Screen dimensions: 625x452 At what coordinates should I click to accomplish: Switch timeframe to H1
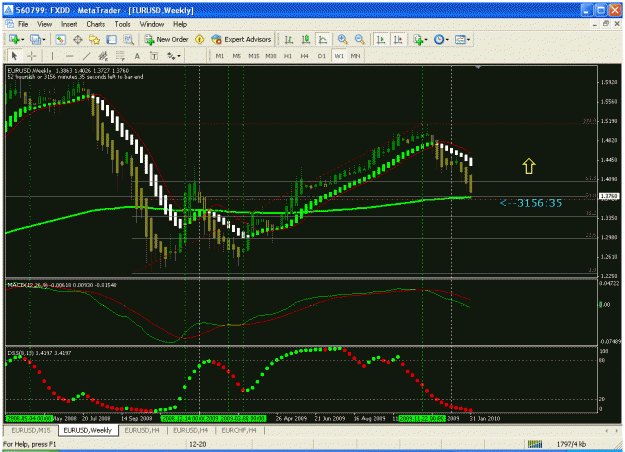(288, 56)
